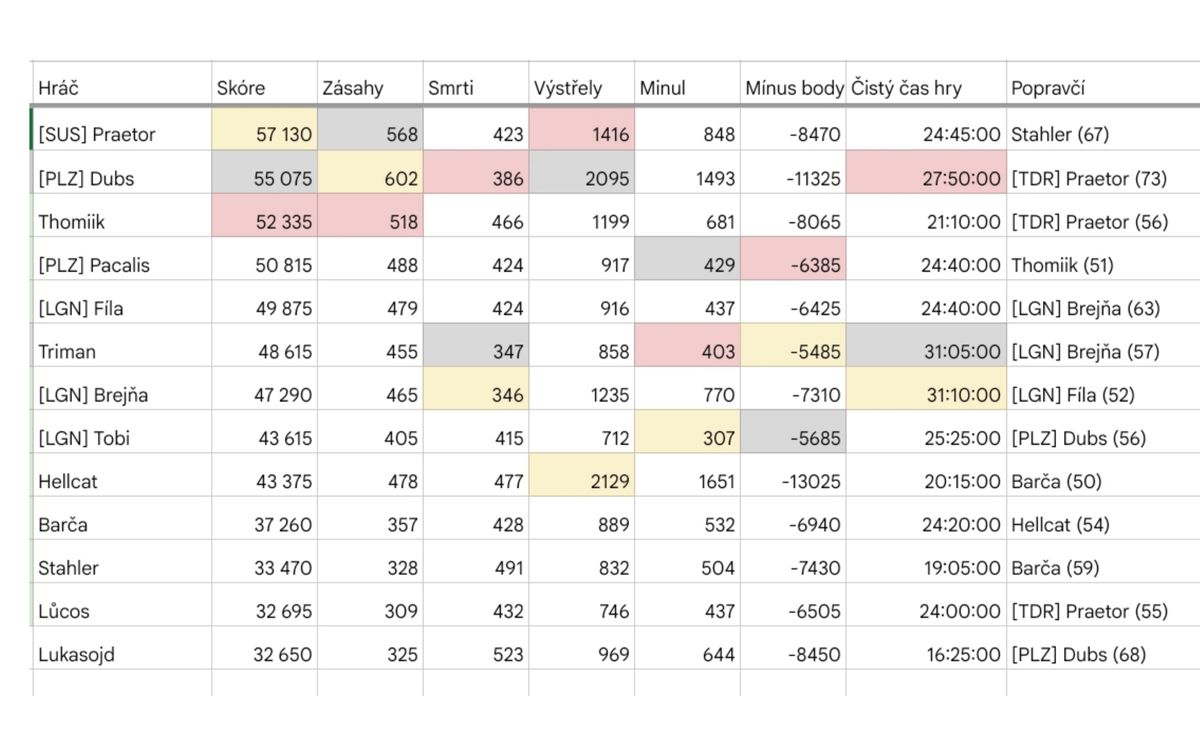Select Hellcat's highlighted shots cell 2129

pos(581,481)
